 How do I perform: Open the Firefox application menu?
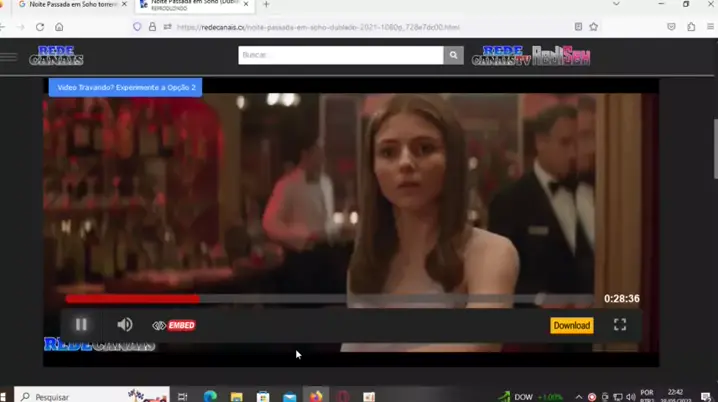click(x=709, y=27)
